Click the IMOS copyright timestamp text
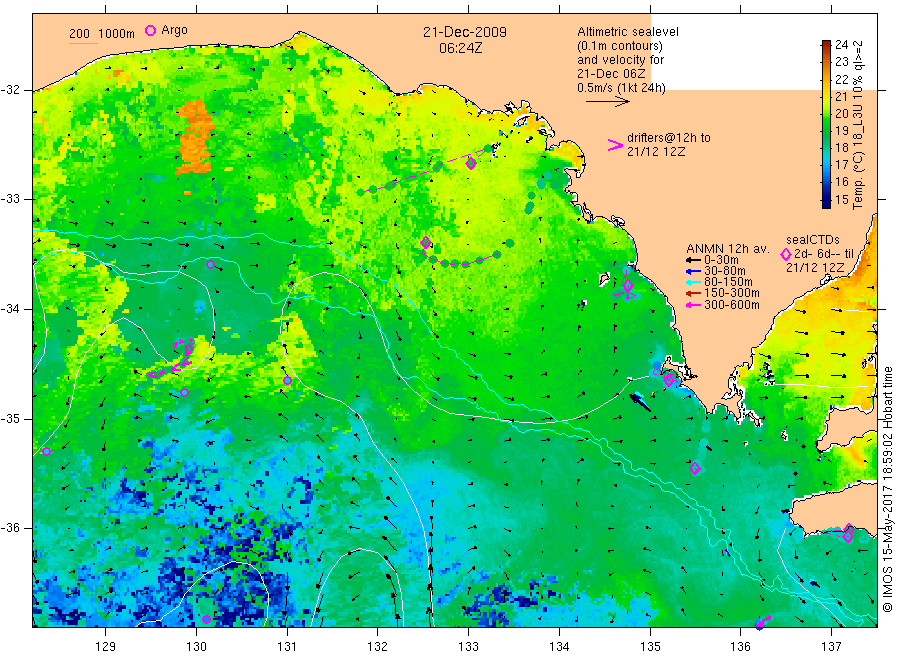The height and width of the screenshot is (660, 900). click(x=888, y=489)
